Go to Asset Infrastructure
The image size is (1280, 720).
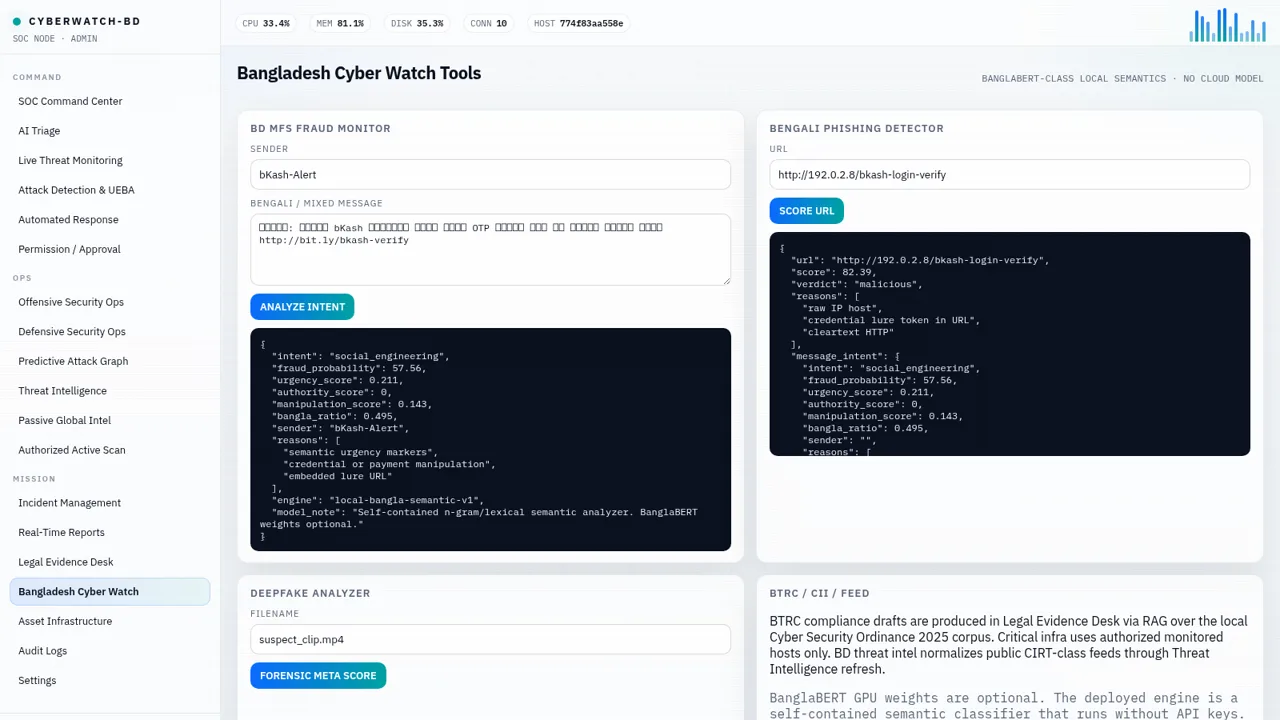[x=110, y=621]
